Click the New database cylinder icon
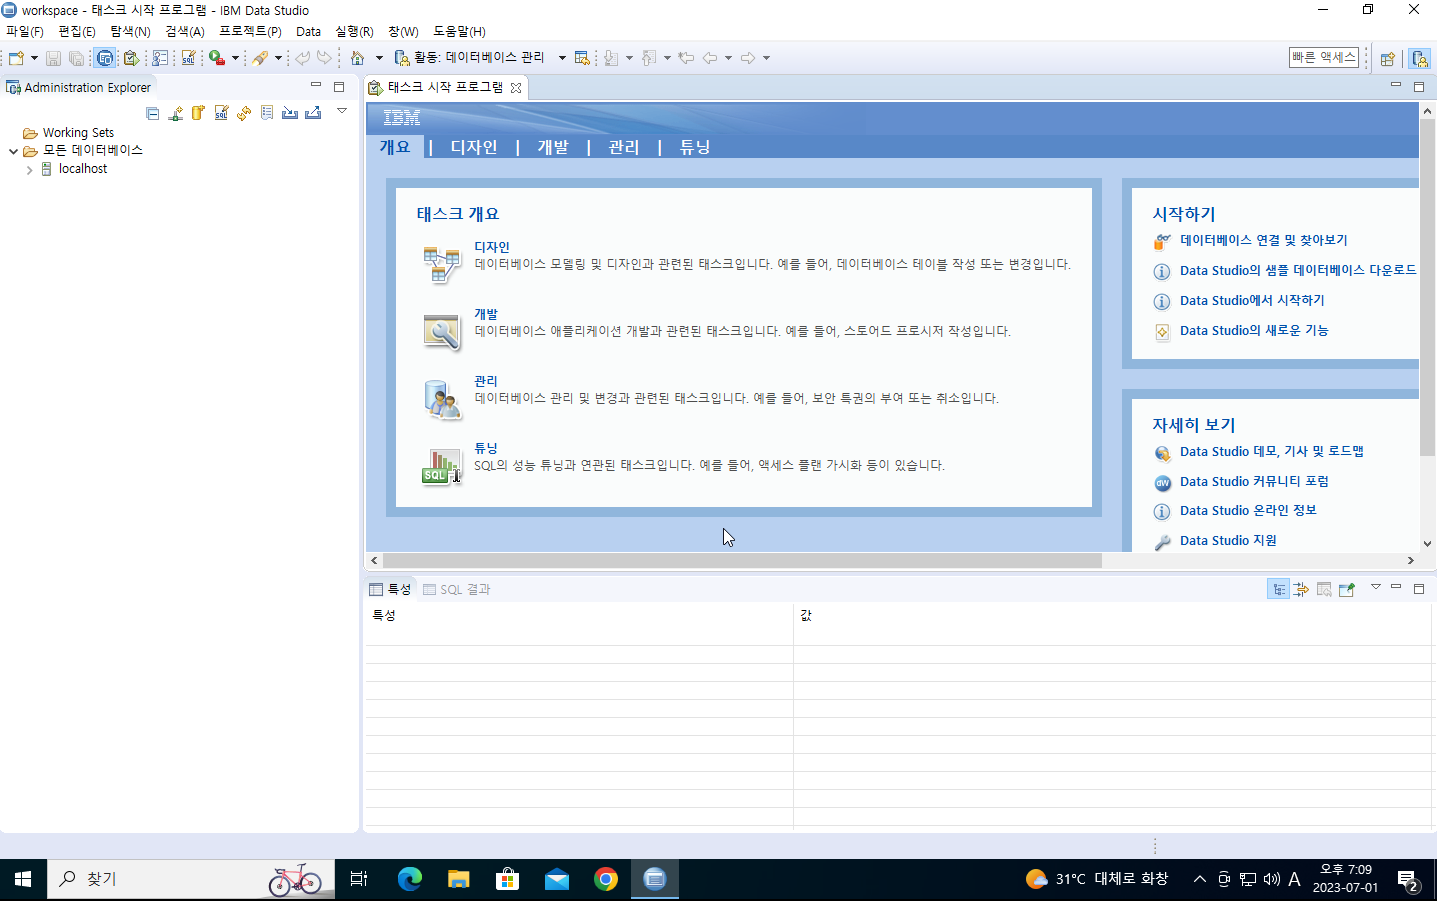This screenshot has height=901, width=1437. click(198, 113)
